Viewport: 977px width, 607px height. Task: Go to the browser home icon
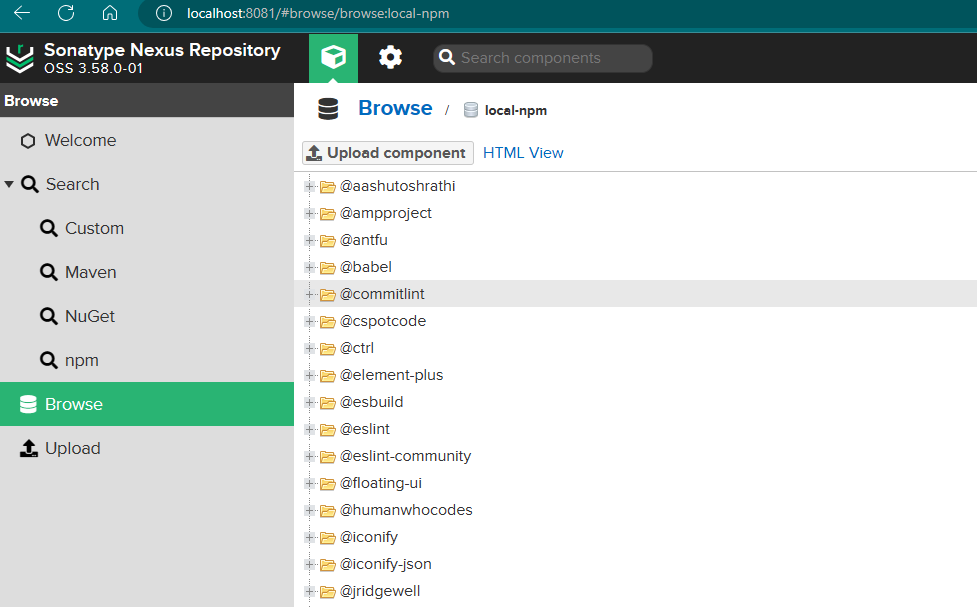[110, 13]
